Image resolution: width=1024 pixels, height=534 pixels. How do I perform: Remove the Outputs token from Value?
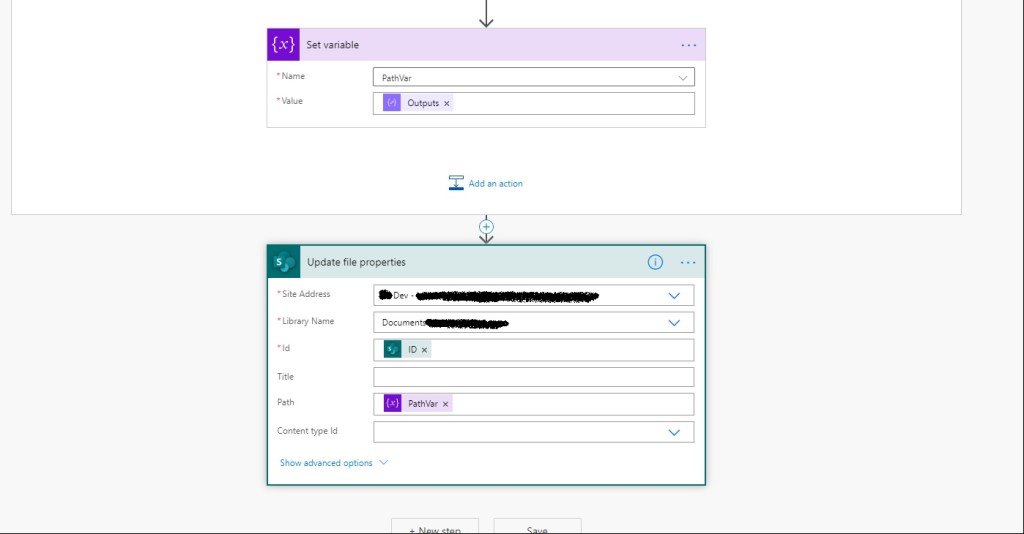pos(447,104)
